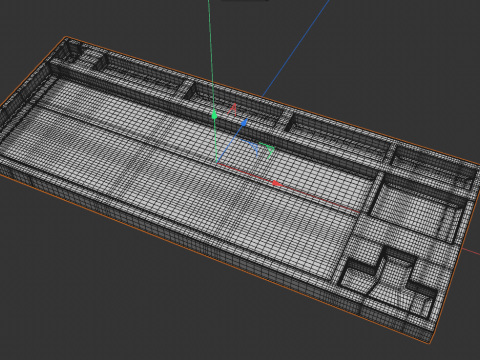Select the red plane-constraint bracket handle

pos(233,110)
